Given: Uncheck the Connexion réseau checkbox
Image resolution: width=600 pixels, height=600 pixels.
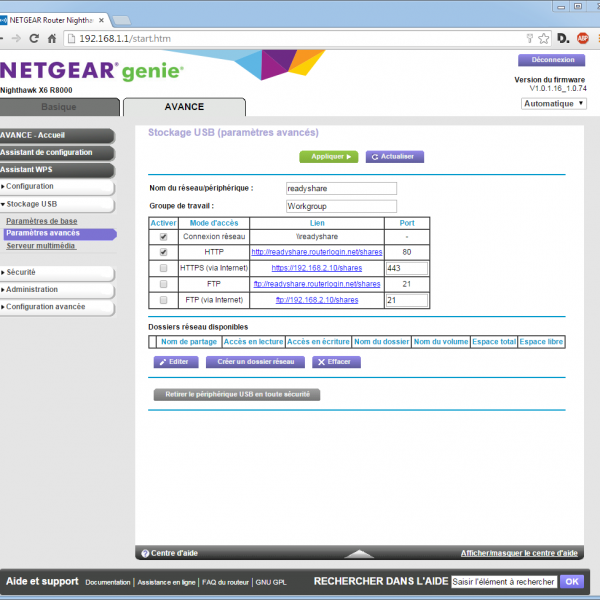Looking at the screenshot, I should click(163, 237).
